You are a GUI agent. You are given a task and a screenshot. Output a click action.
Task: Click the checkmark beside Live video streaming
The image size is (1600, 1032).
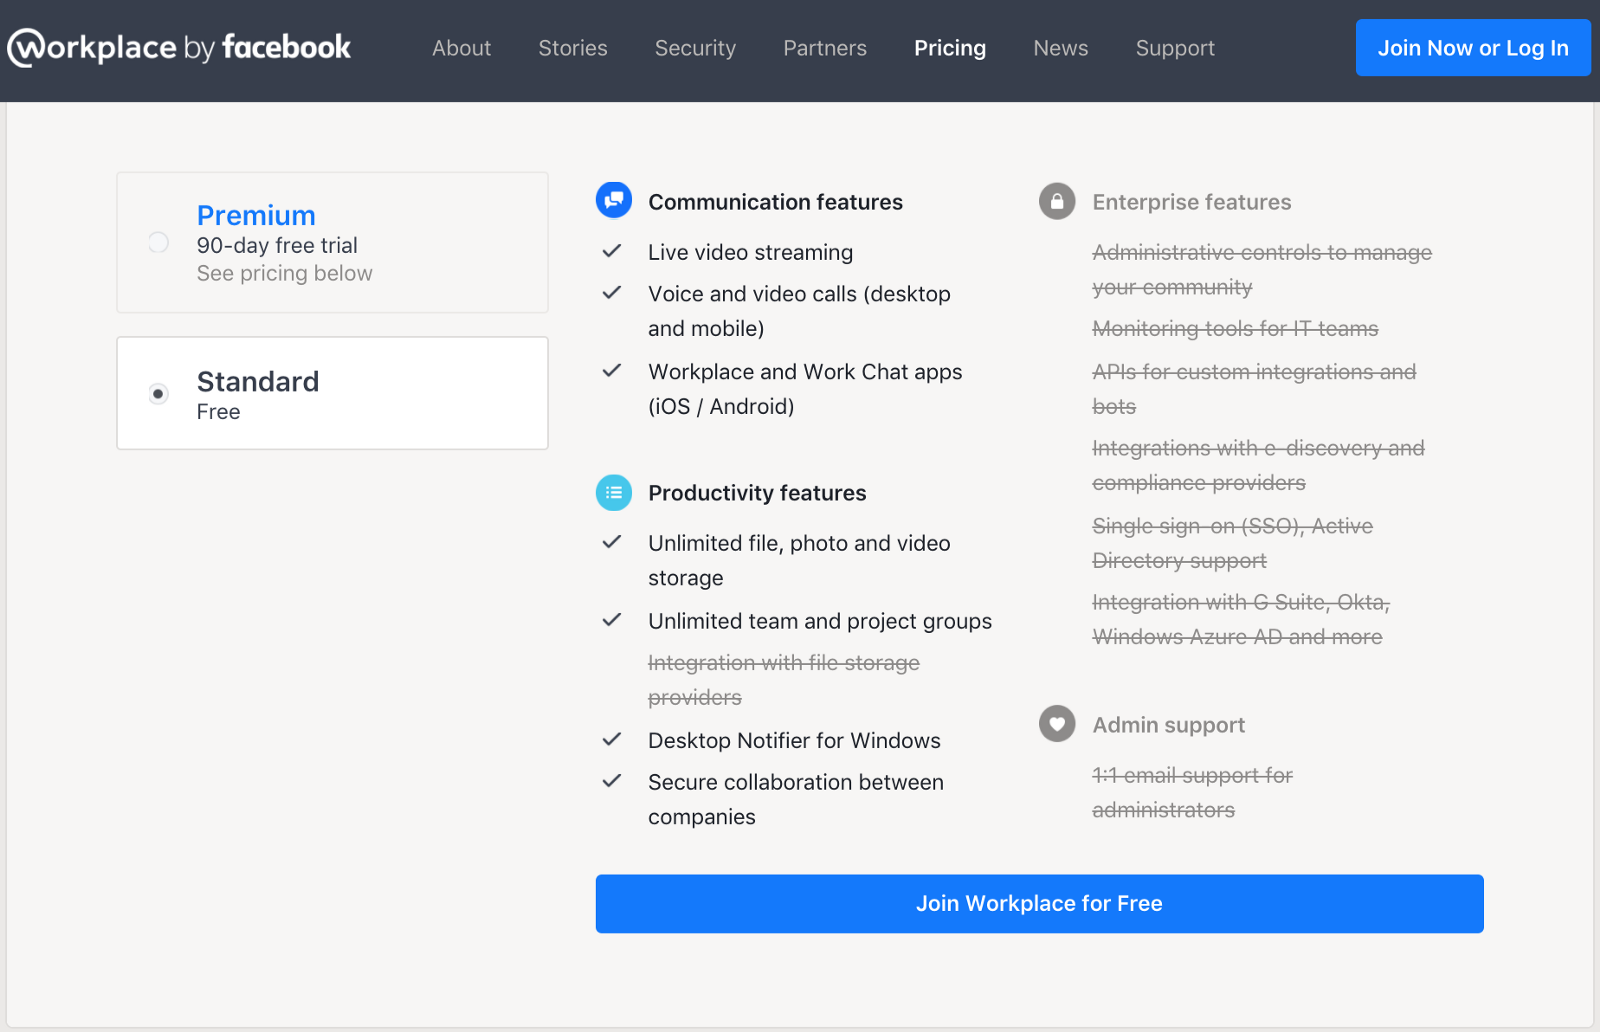click(612, 251)
